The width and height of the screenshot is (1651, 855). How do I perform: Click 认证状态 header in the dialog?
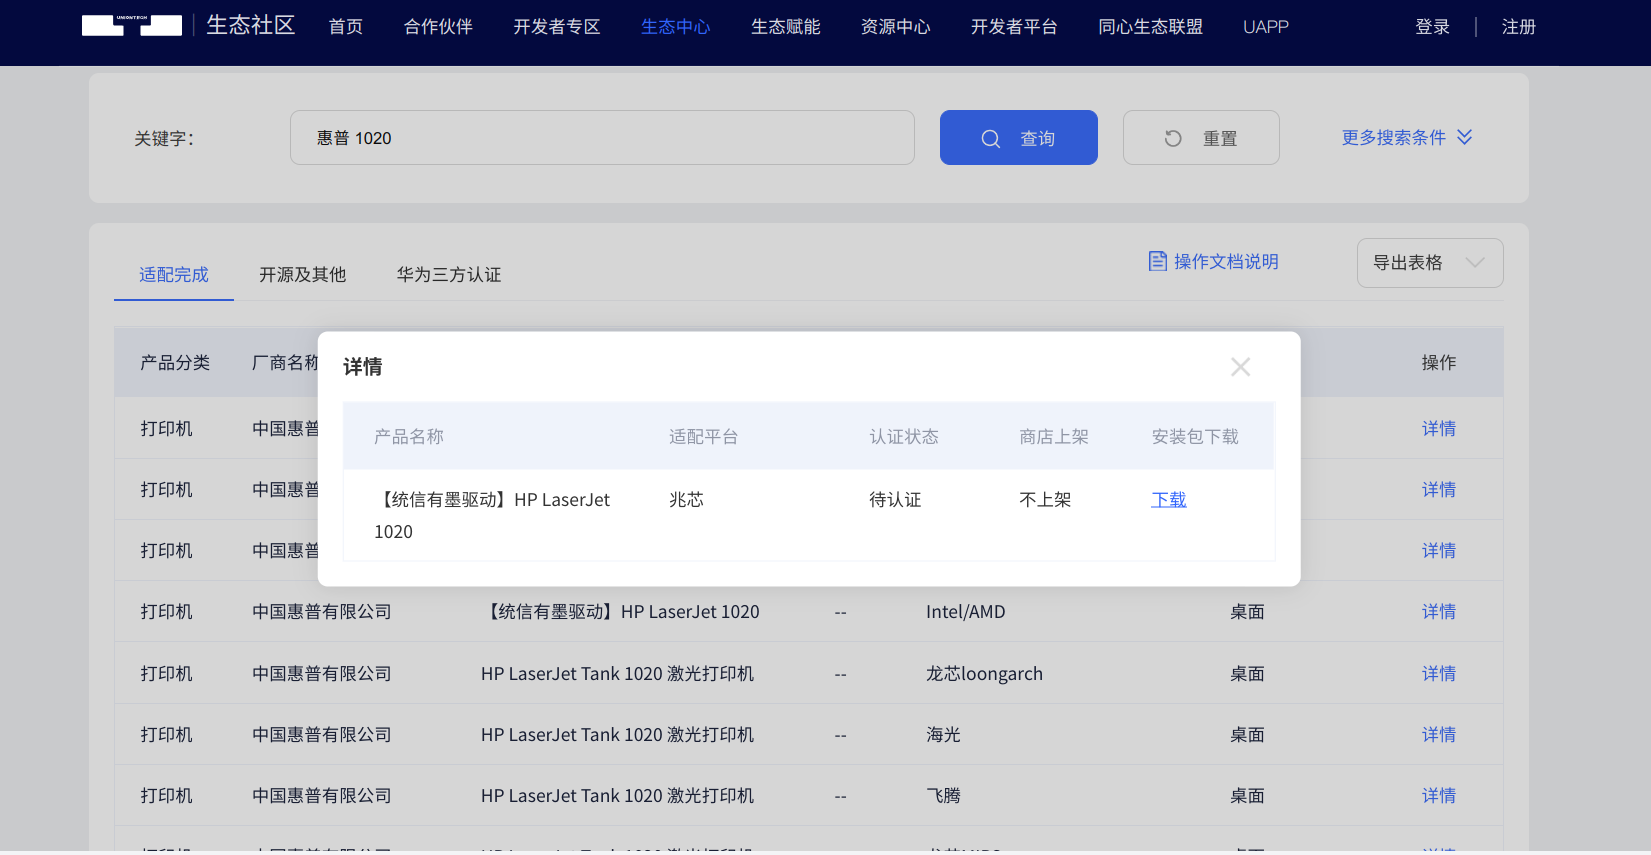pos(904,437)
